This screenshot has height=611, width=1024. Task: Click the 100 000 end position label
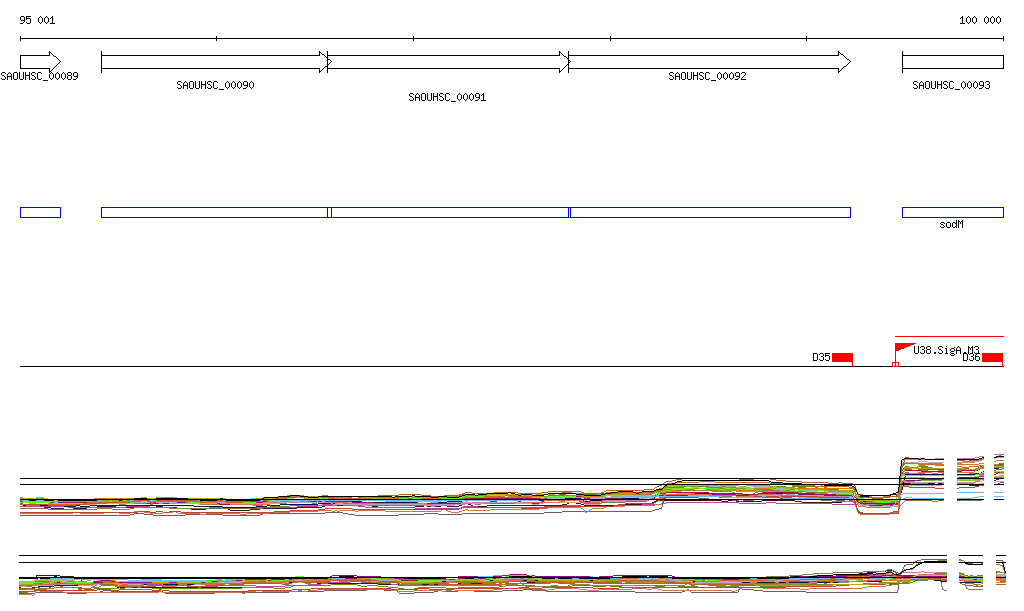[980, 20]
